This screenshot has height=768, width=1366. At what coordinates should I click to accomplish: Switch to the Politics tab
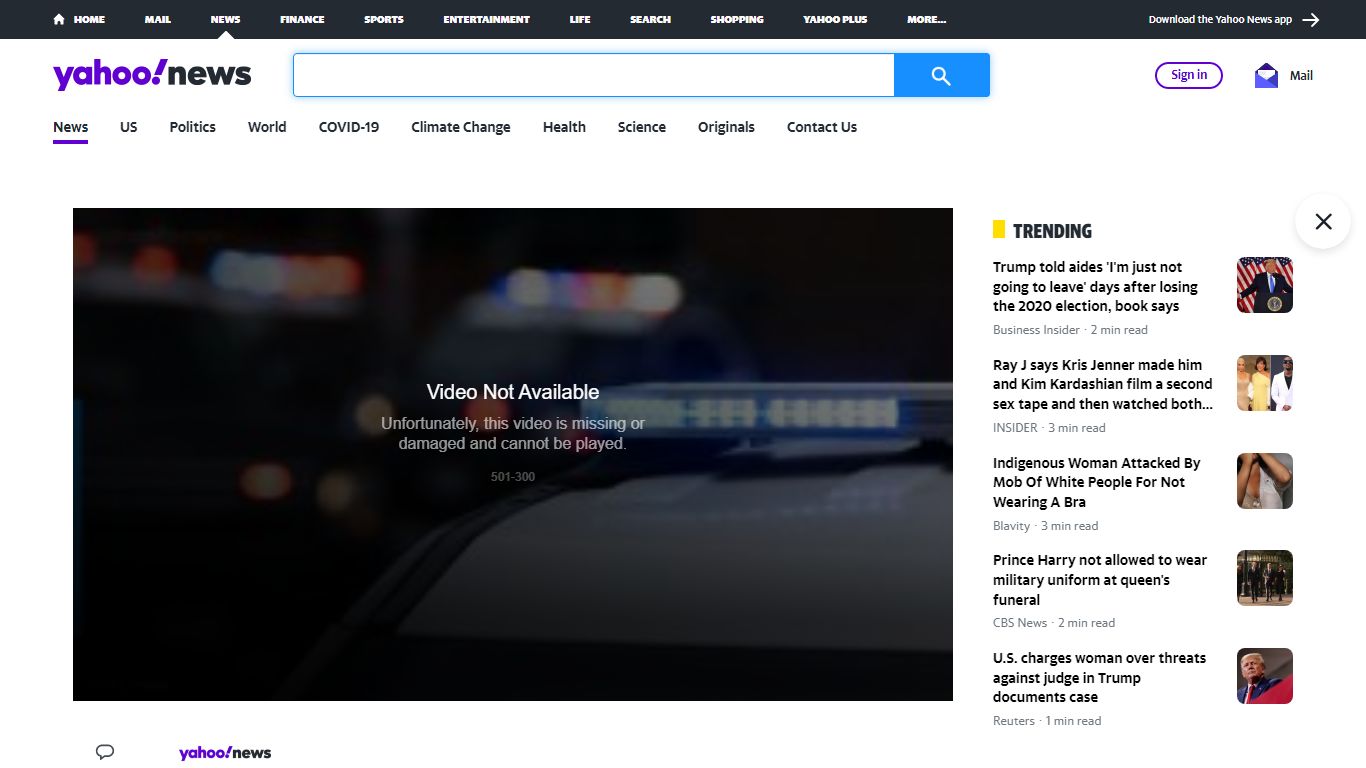[193, 127]
